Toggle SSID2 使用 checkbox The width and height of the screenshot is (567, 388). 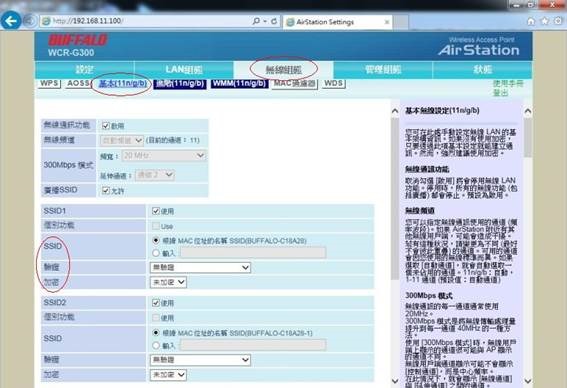(x=156, y=303)
